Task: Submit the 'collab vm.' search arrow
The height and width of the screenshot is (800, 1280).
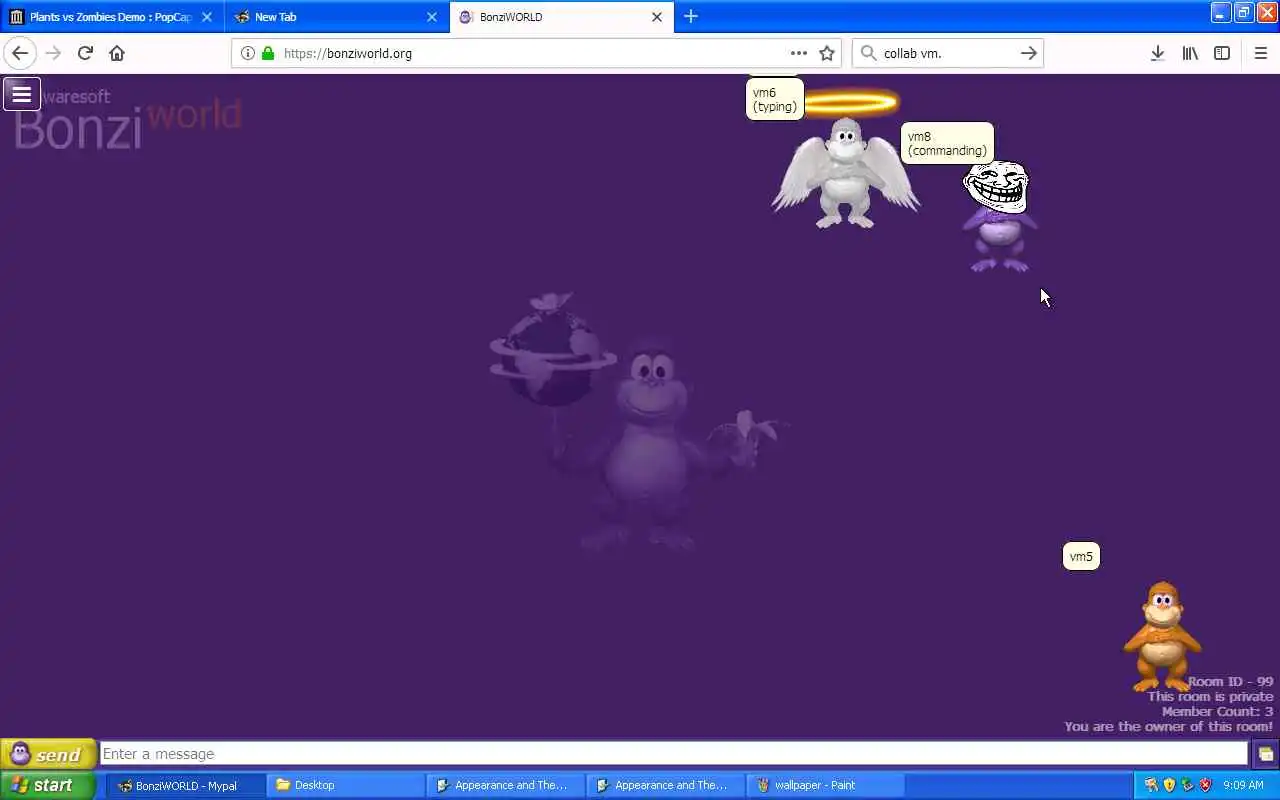Action: (1028, 53)
